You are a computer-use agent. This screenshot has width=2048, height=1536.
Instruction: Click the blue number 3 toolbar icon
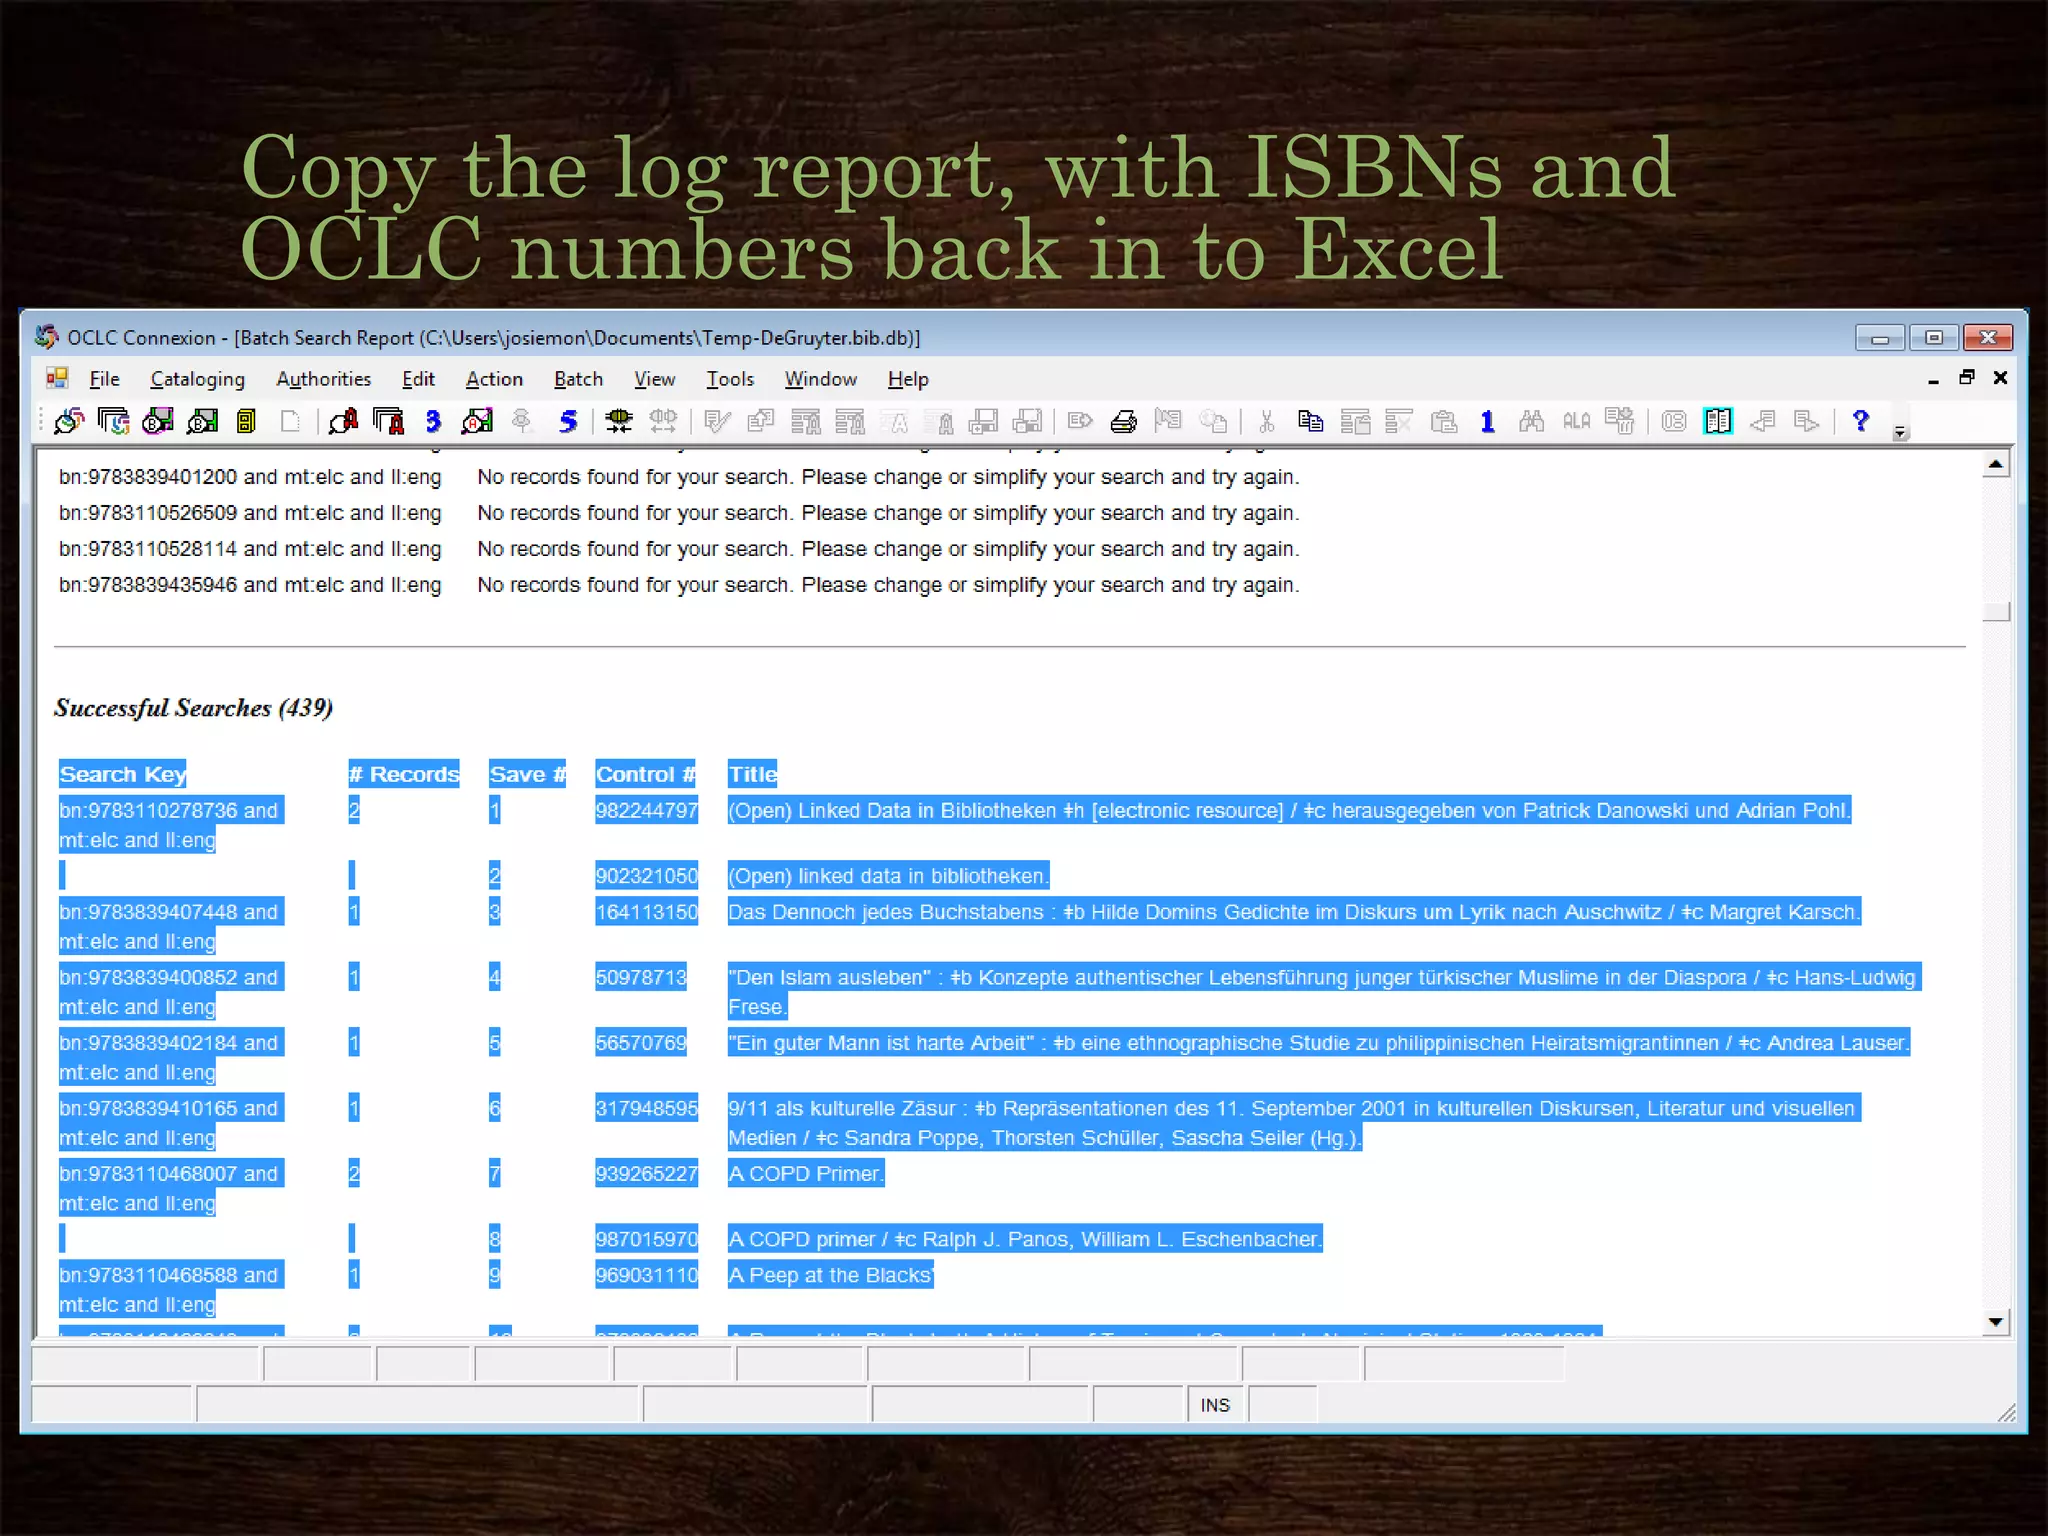click(433, 421)
